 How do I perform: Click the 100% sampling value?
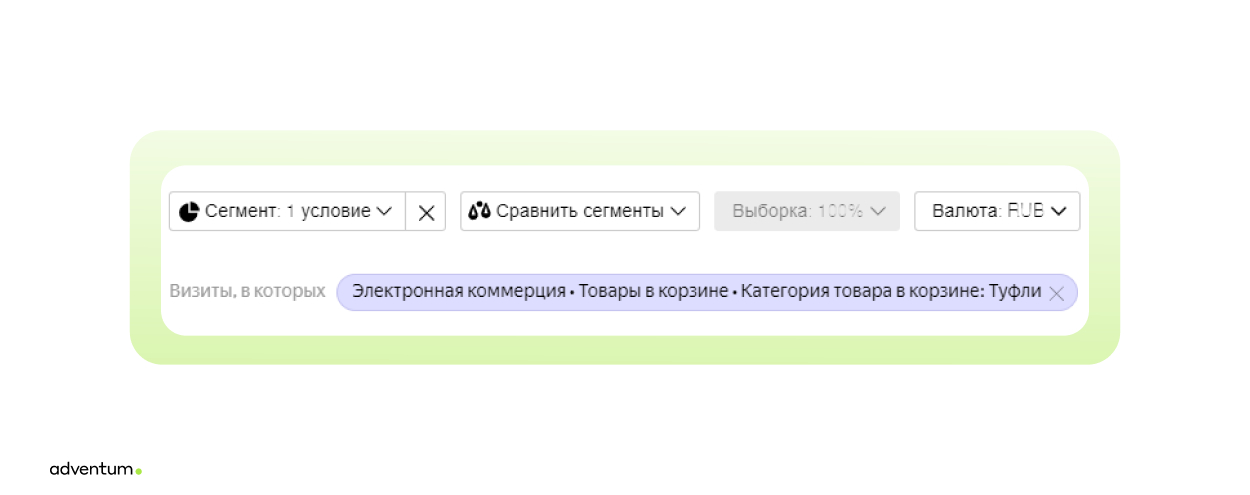840,212
